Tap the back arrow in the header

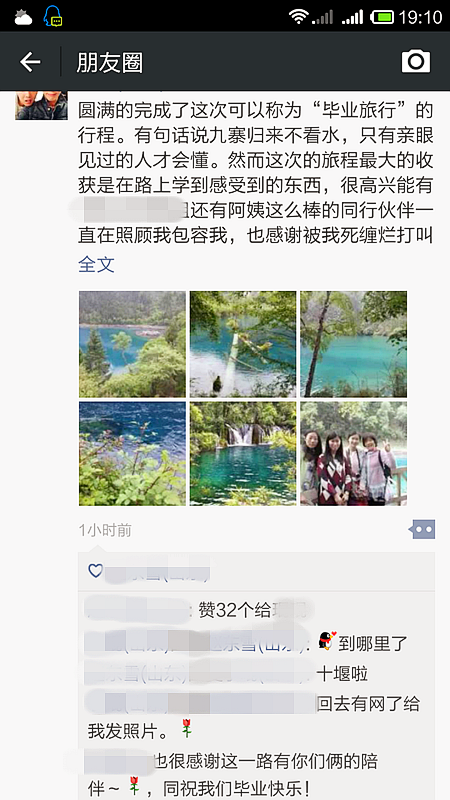point(30,62)
